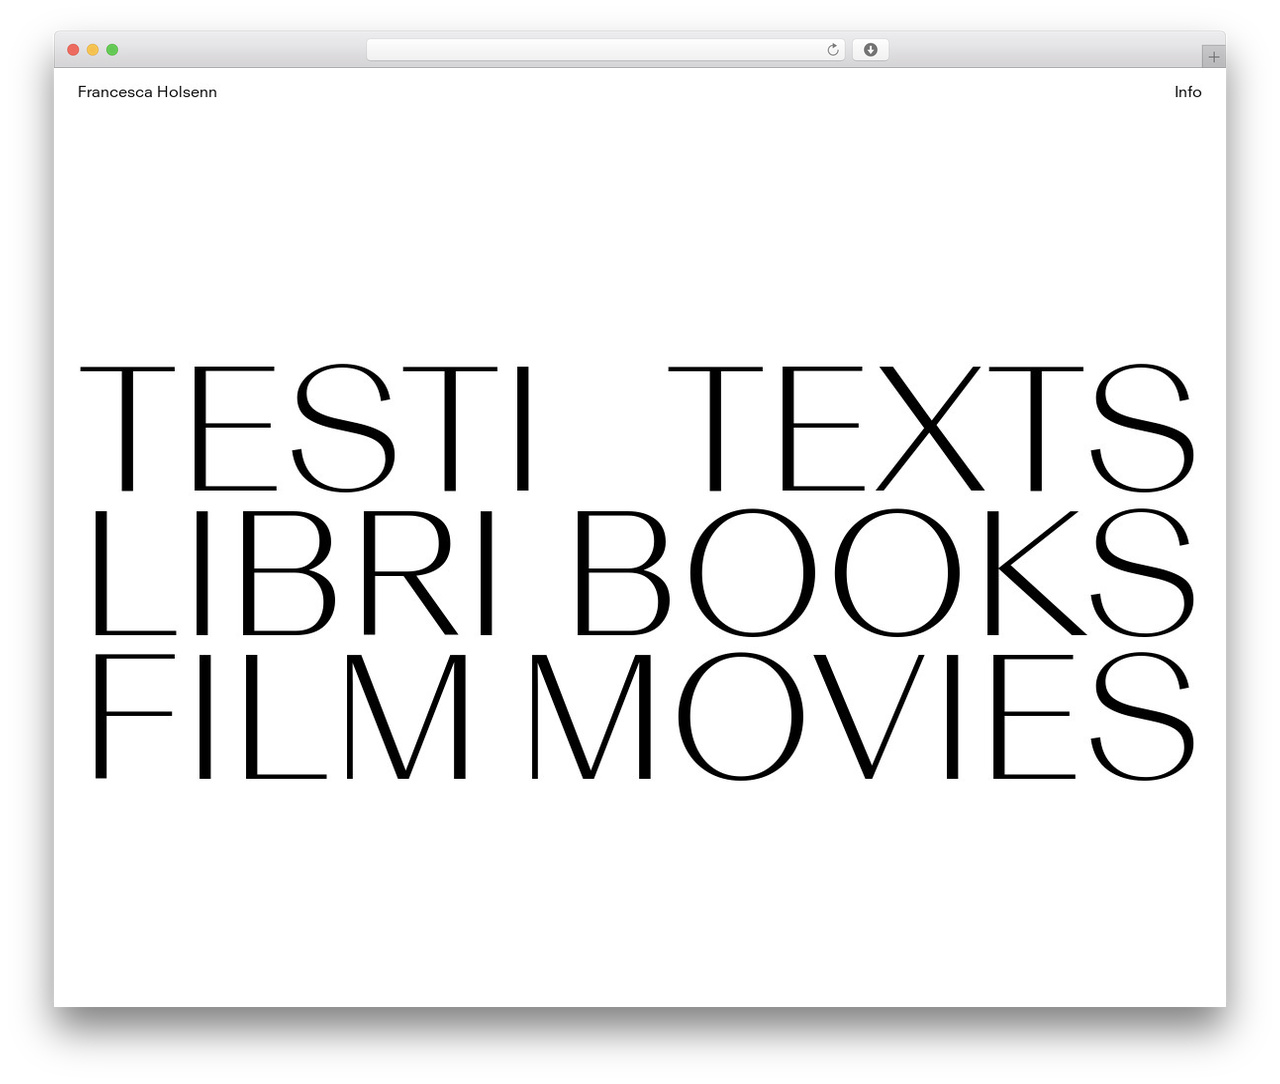
Task: Click the reload icon in the address bar
Action: pos(832,50)
